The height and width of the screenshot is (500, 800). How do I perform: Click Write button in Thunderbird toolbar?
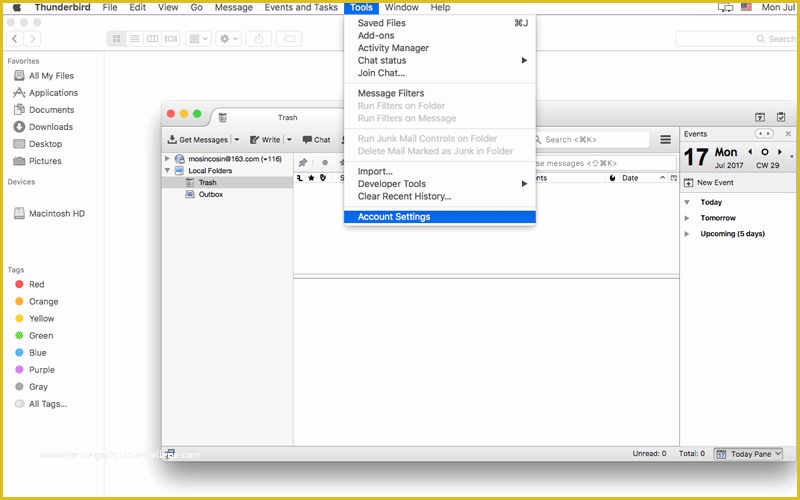tap(265, 139)
